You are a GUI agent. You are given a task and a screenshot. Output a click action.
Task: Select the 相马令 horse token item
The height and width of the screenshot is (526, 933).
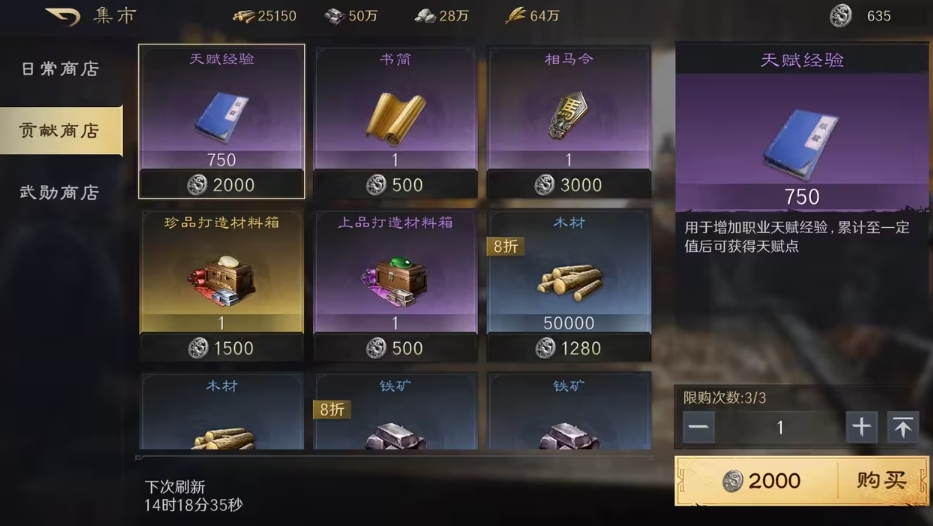568,121
